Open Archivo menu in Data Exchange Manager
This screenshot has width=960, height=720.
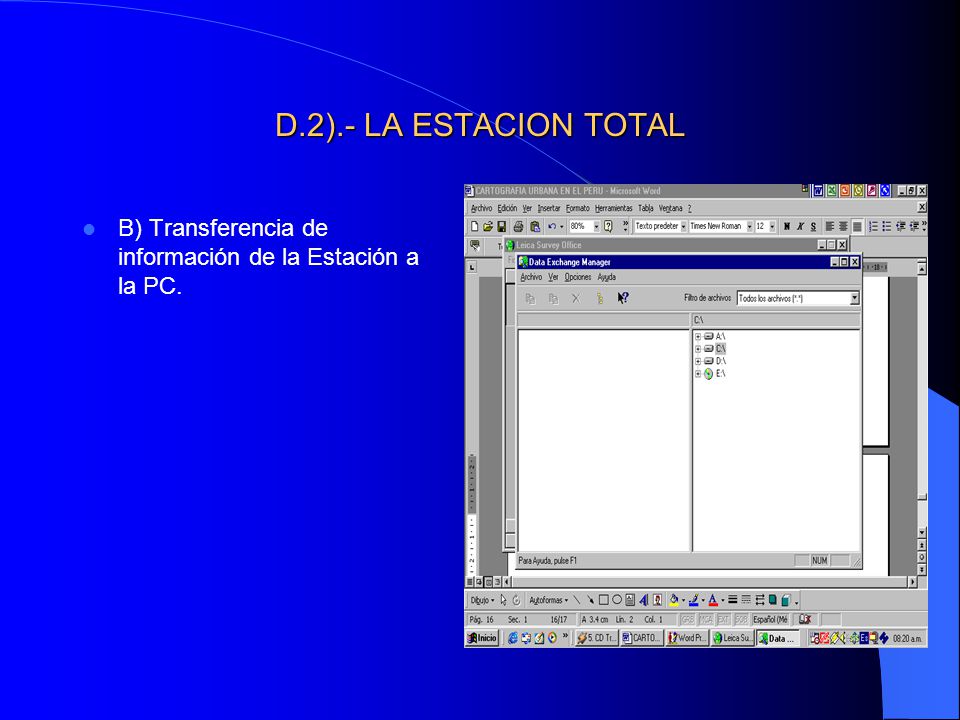coord(531,277)
